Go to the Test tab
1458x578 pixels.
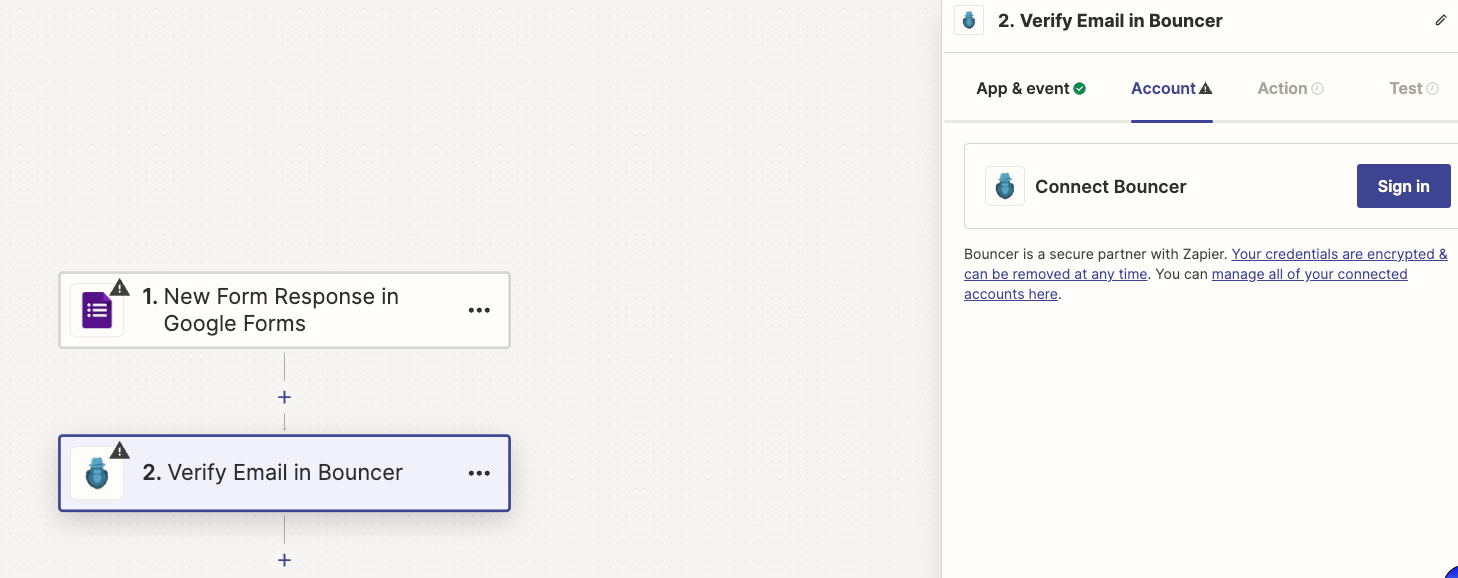(x=1414, y=88)
